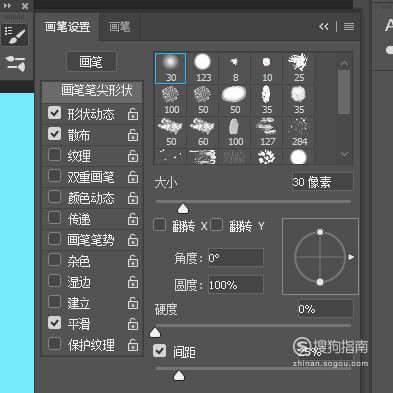The width and height of the screenshot is (393, 393).
Task: Click the 画笔 presets button
Action: point(91,62)
